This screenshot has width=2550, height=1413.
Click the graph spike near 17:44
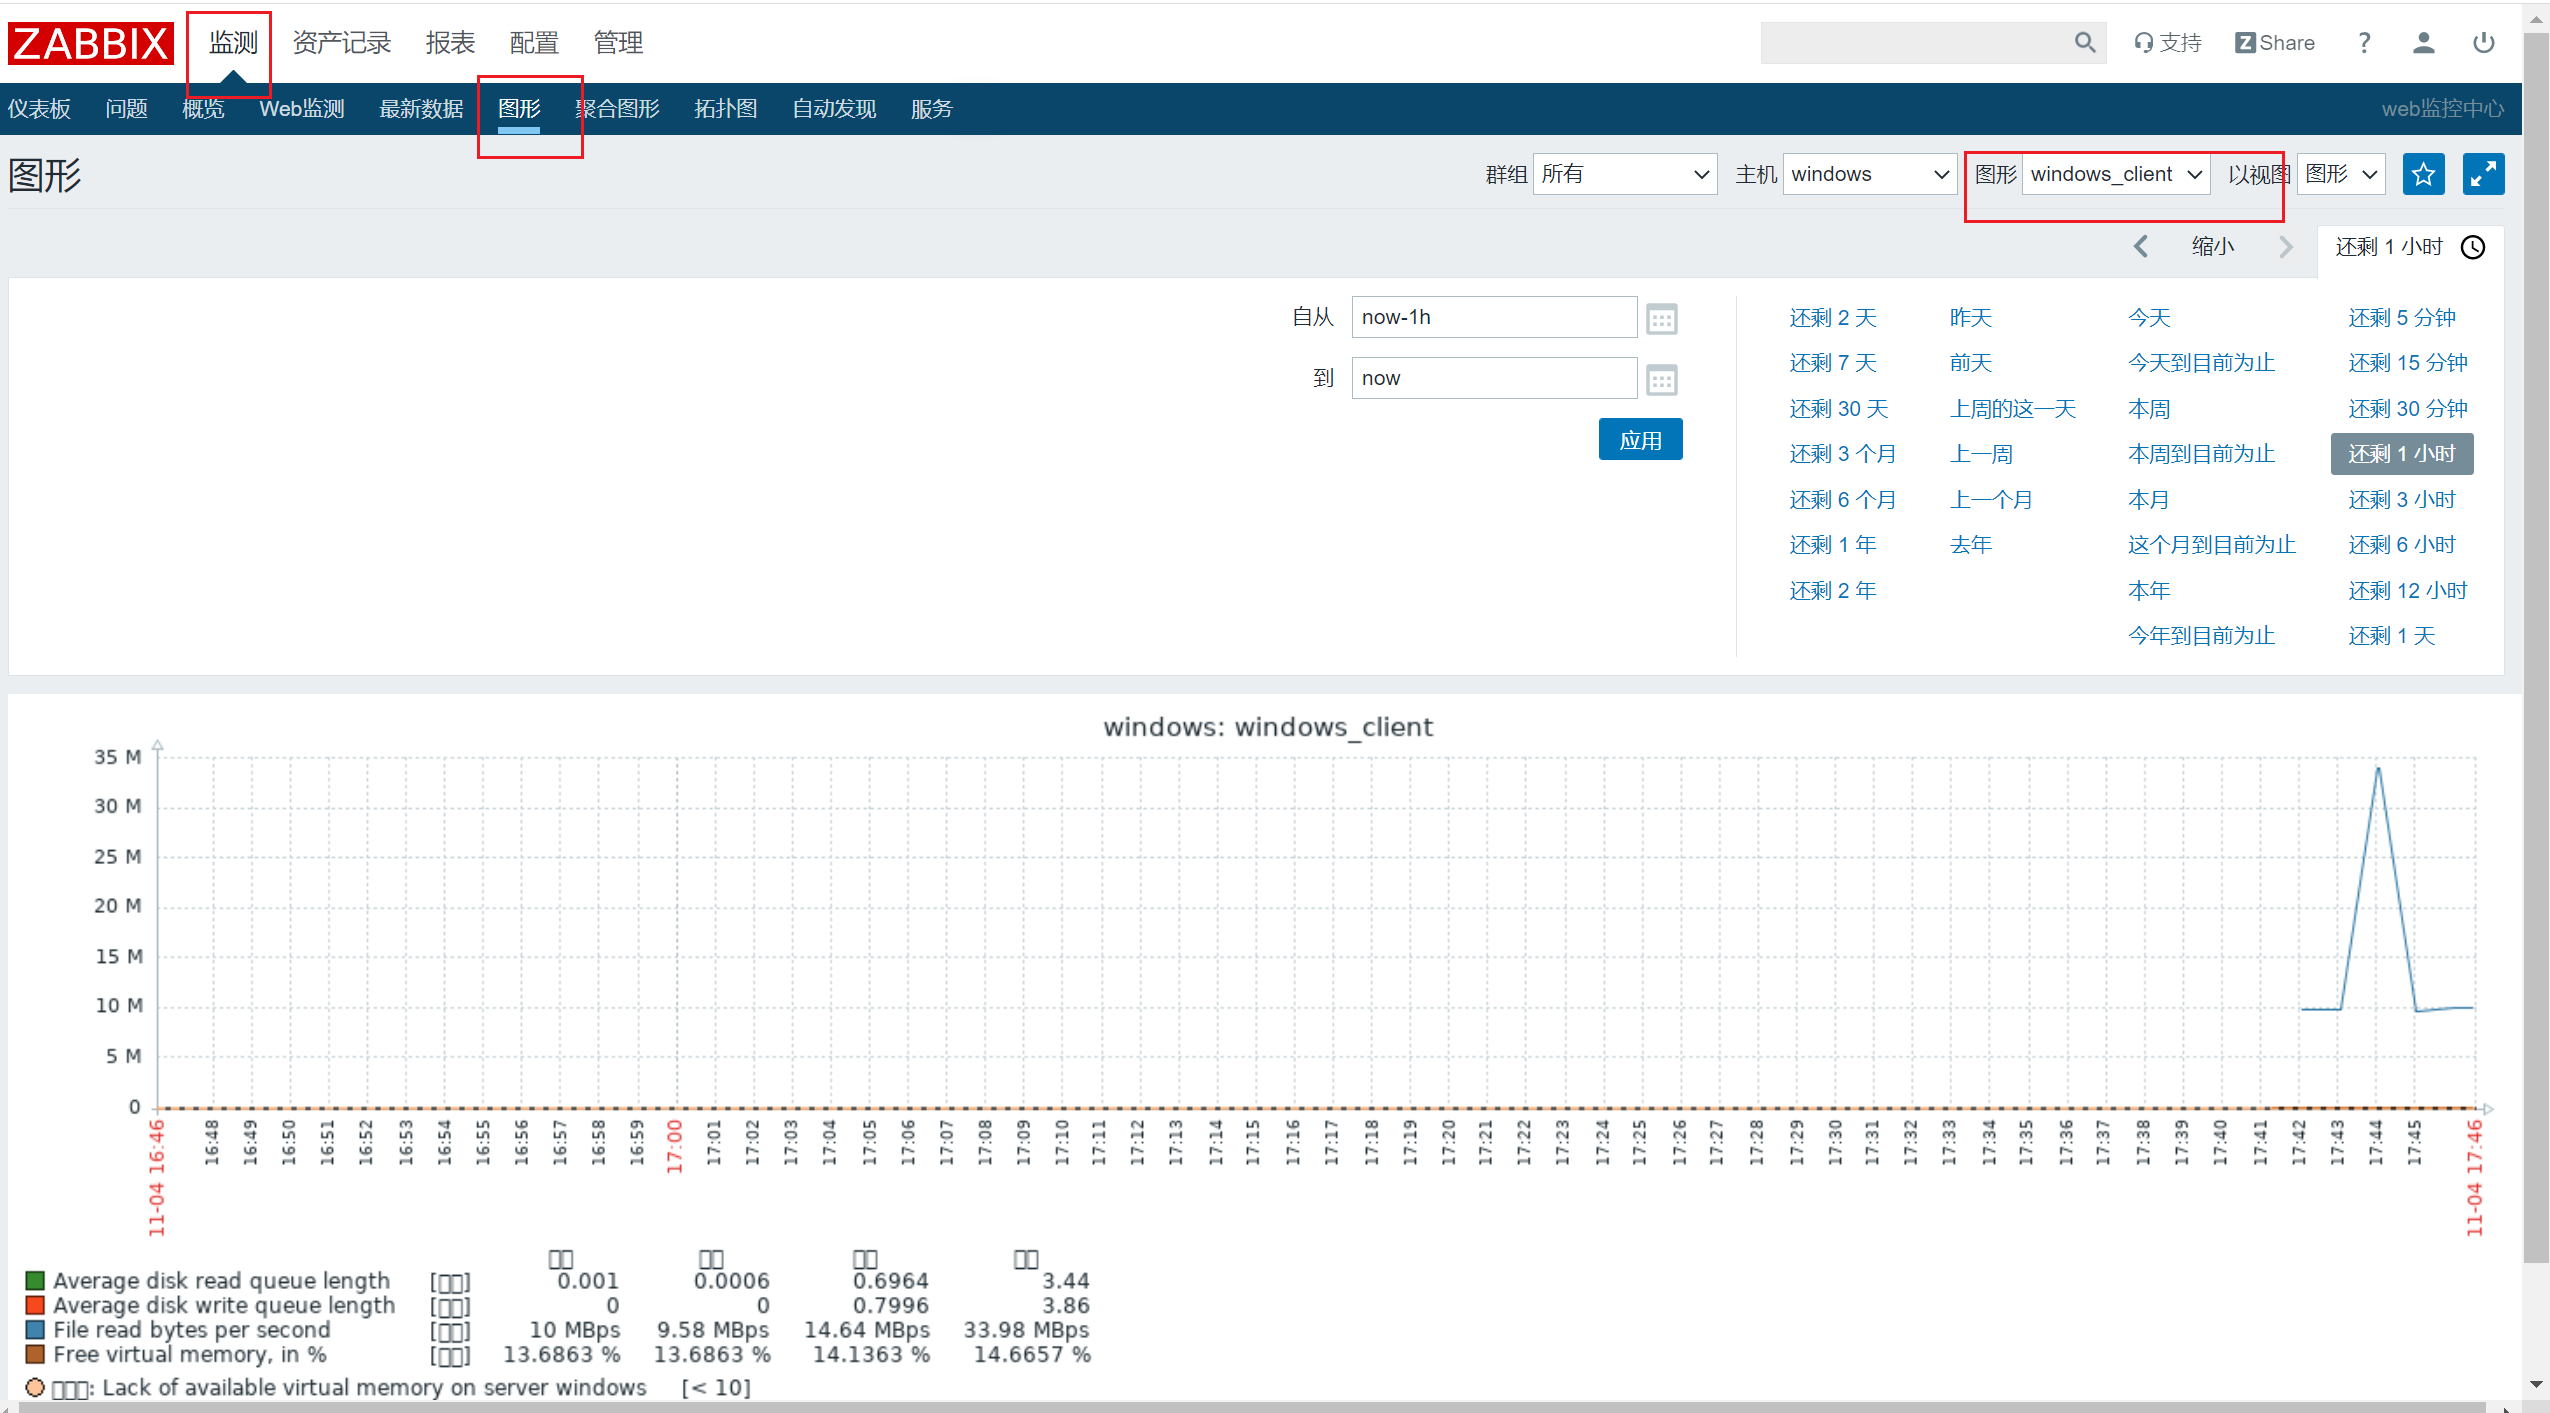[2377, 770]
